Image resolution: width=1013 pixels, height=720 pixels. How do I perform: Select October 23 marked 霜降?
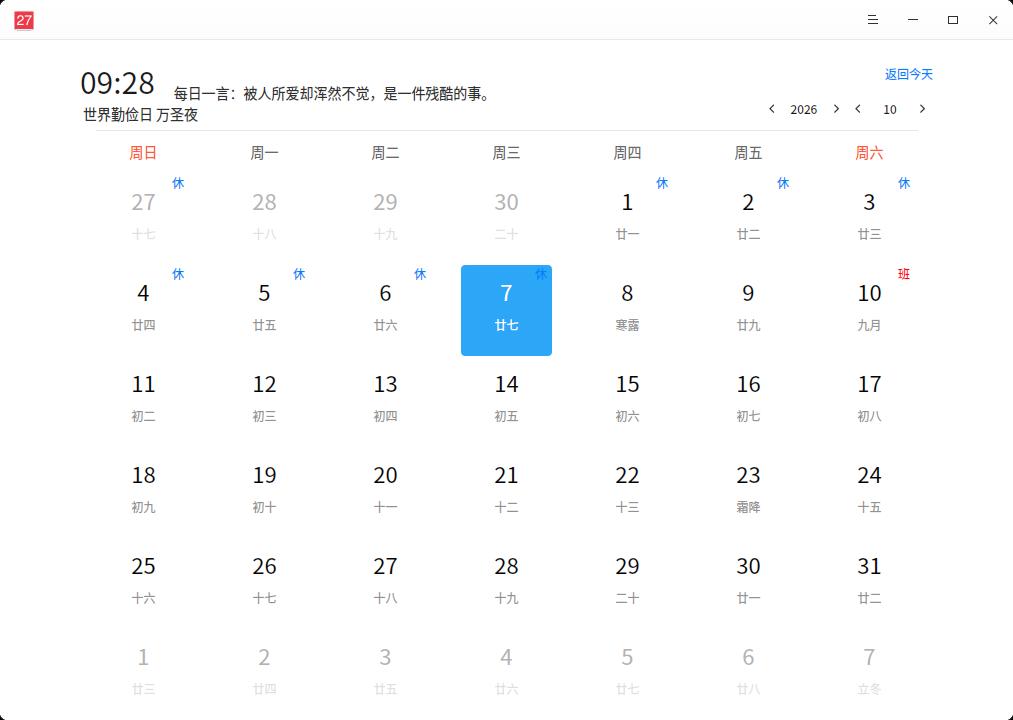[x=748, y=492]
